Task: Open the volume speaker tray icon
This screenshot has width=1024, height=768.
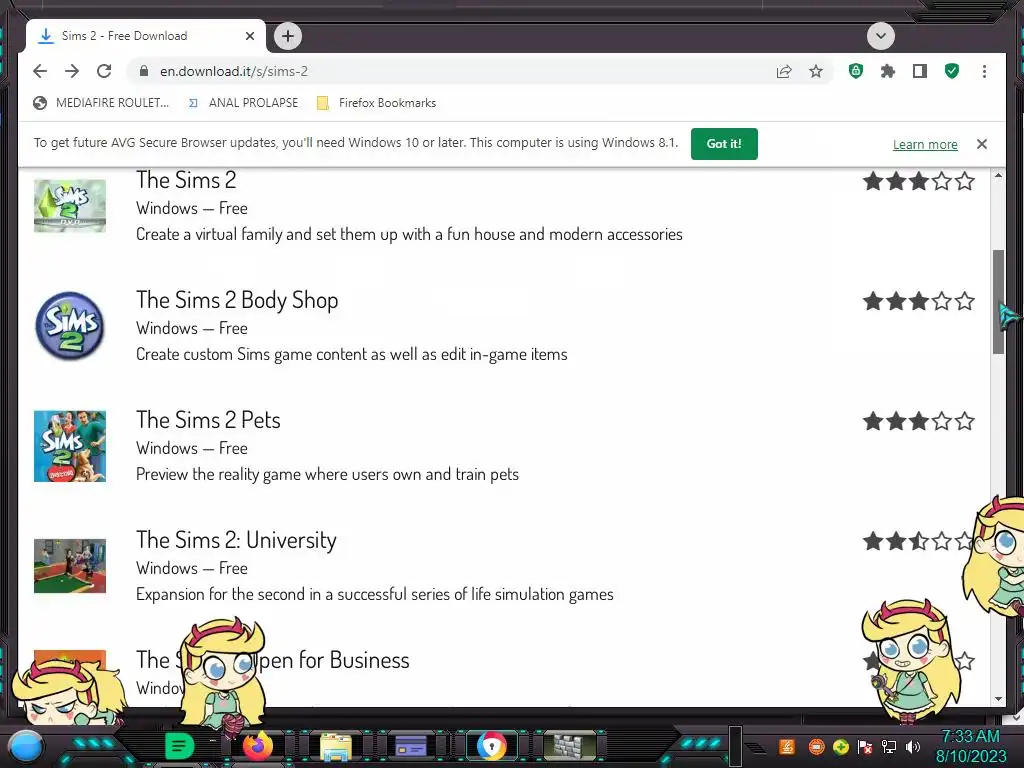Action: 913,746
